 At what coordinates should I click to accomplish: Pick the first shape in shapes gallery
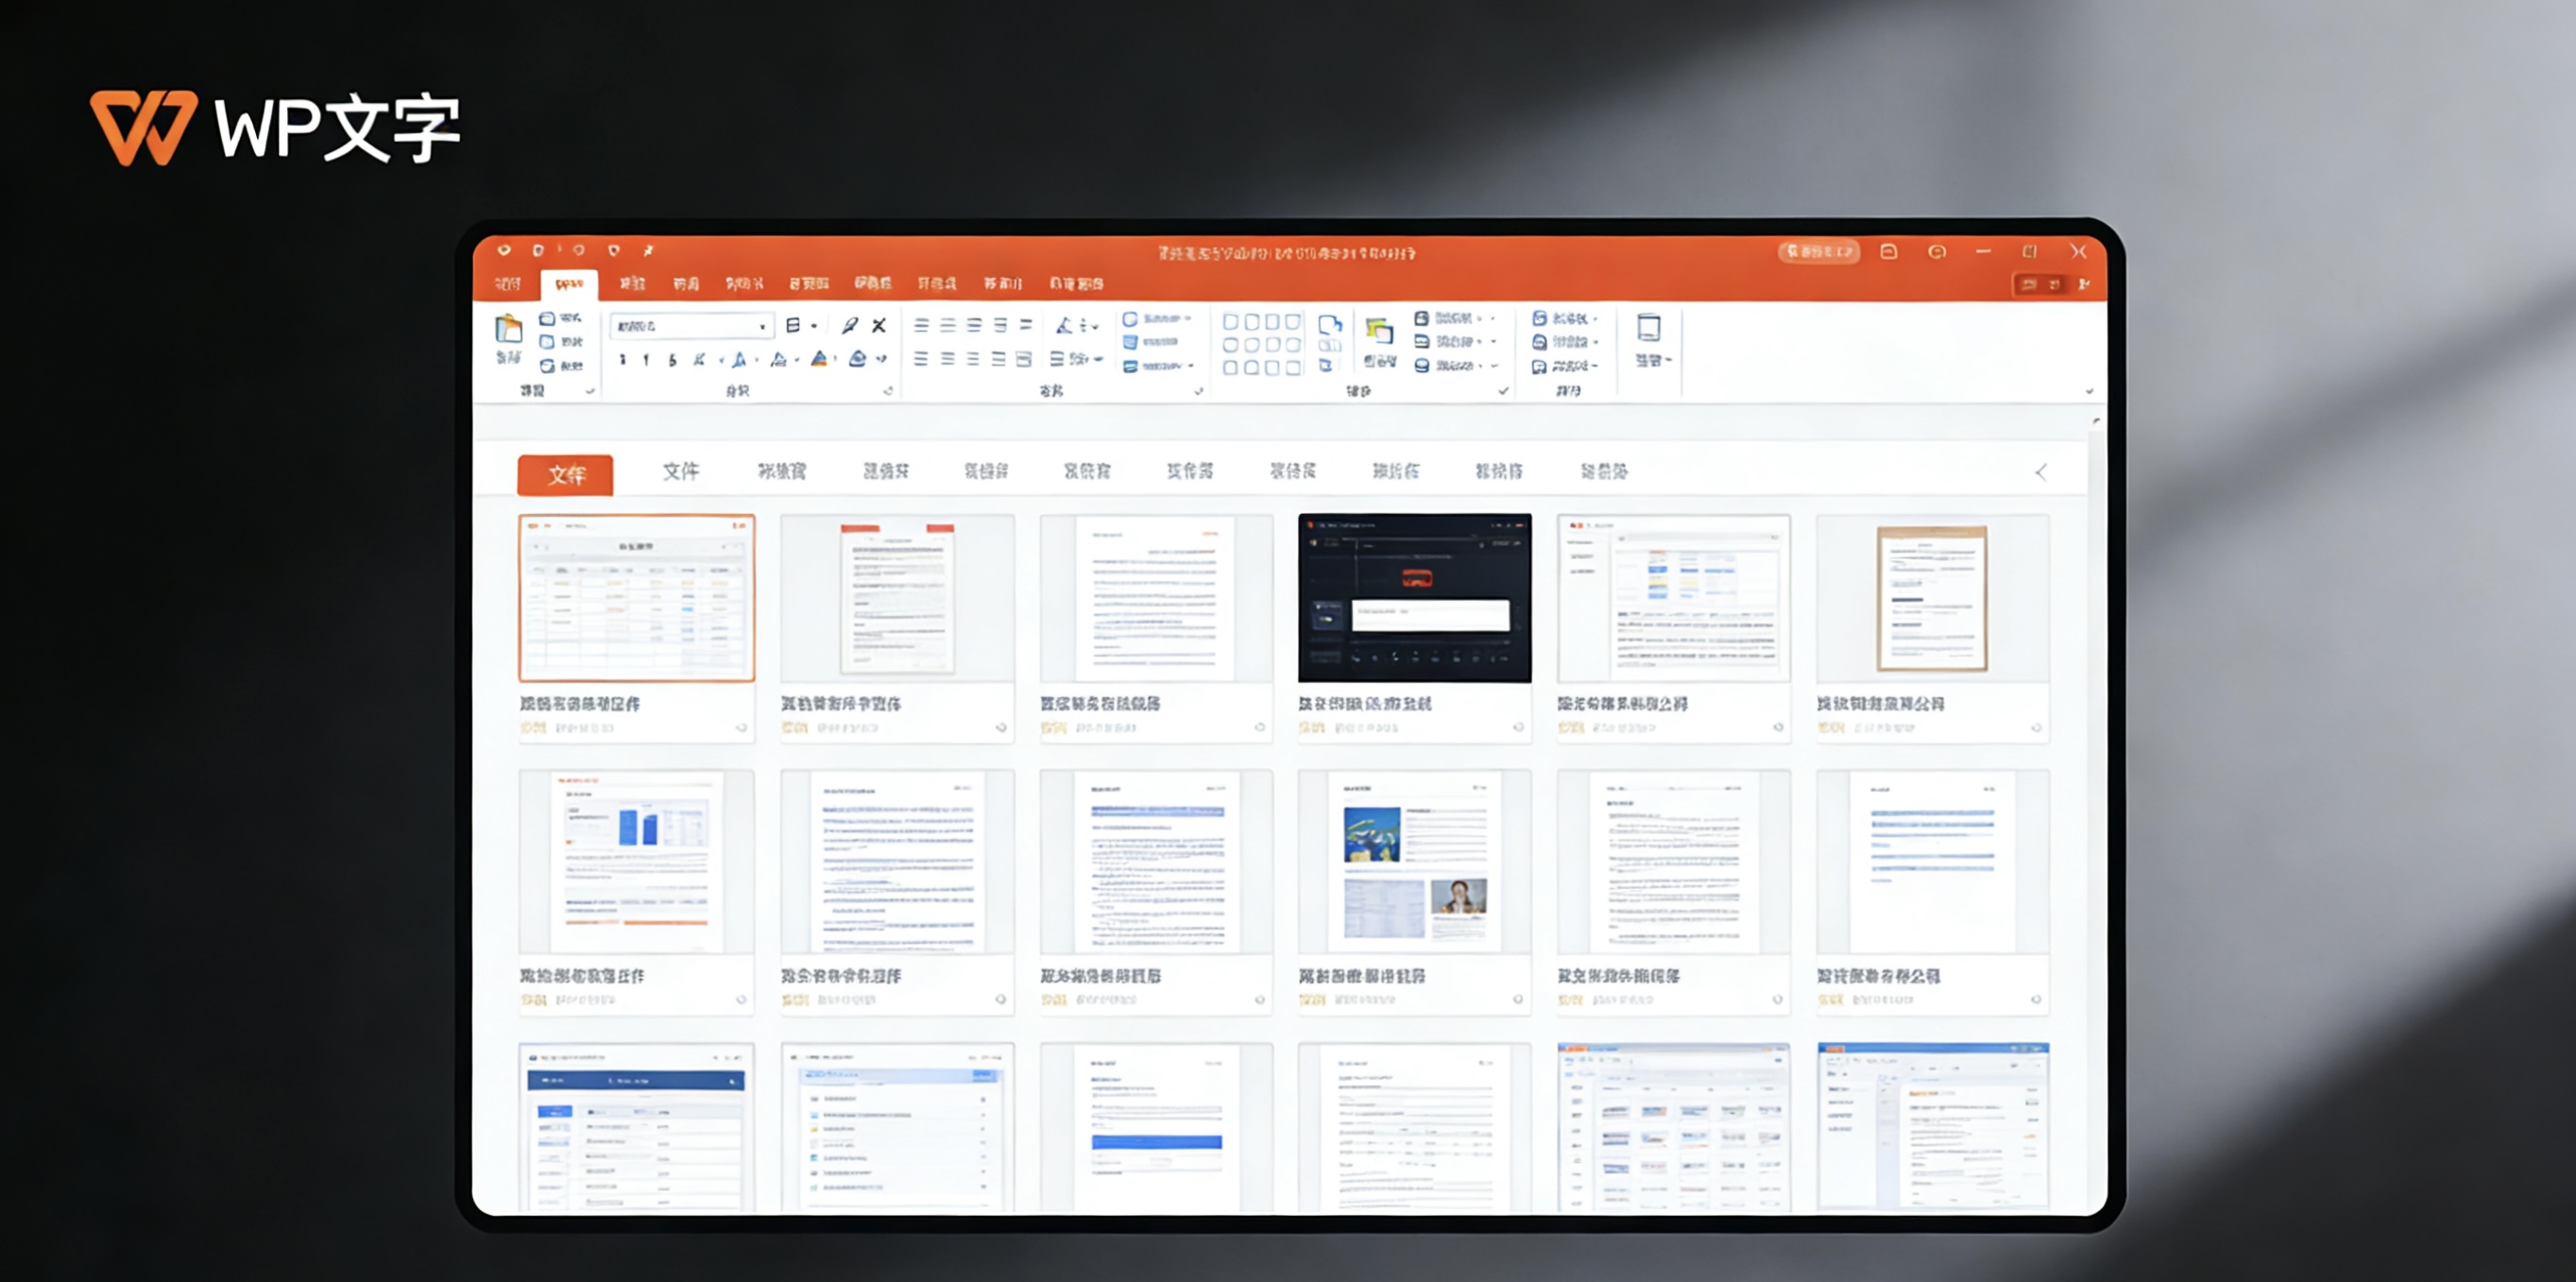(x=1231, y=322)
